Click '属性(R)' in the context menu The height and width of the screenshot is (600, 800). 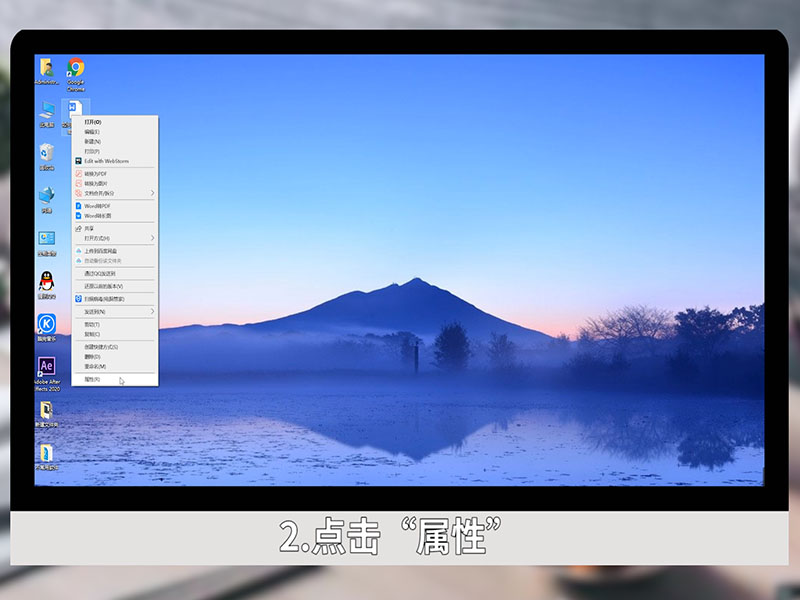(93, 379)
